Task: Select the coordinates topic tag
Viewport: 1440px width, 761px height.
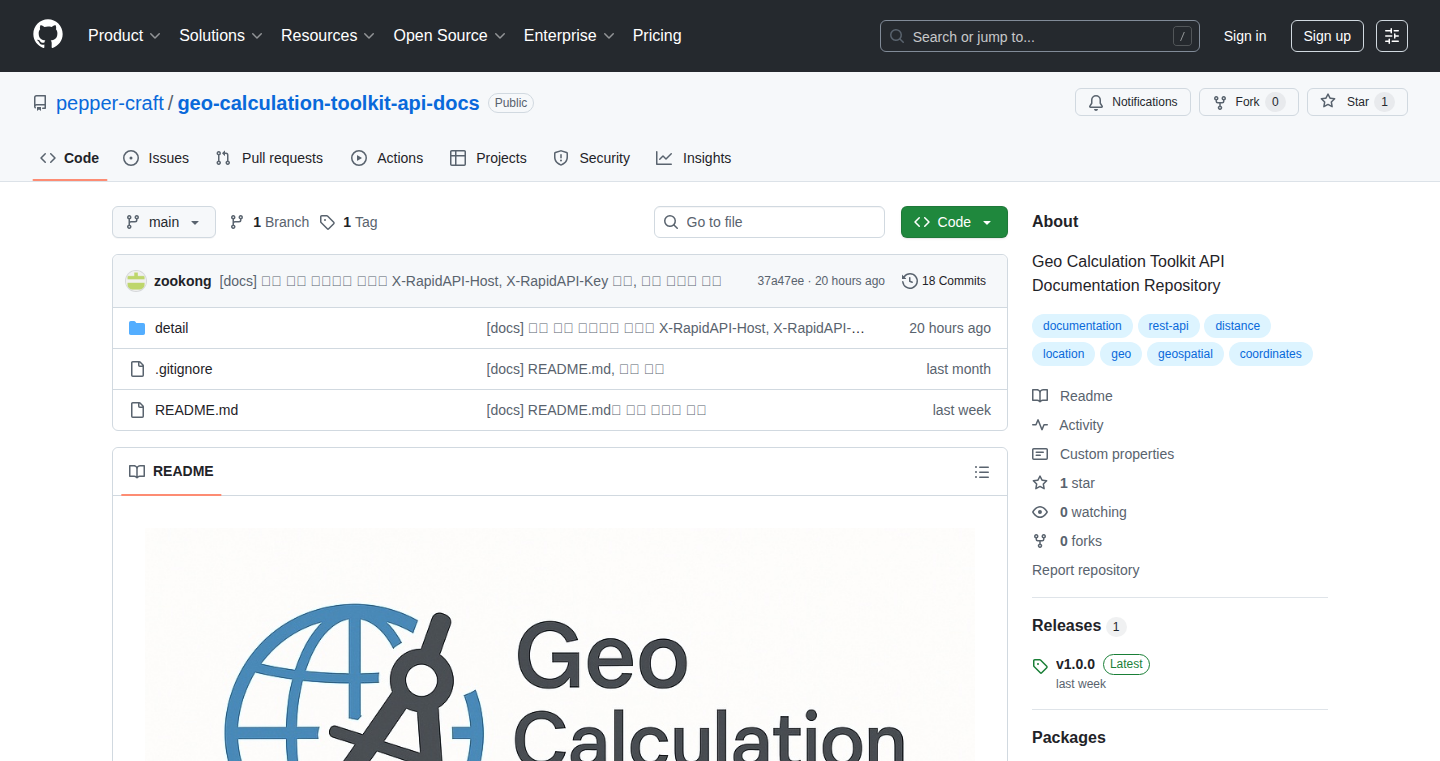Action: point(1271,354)
